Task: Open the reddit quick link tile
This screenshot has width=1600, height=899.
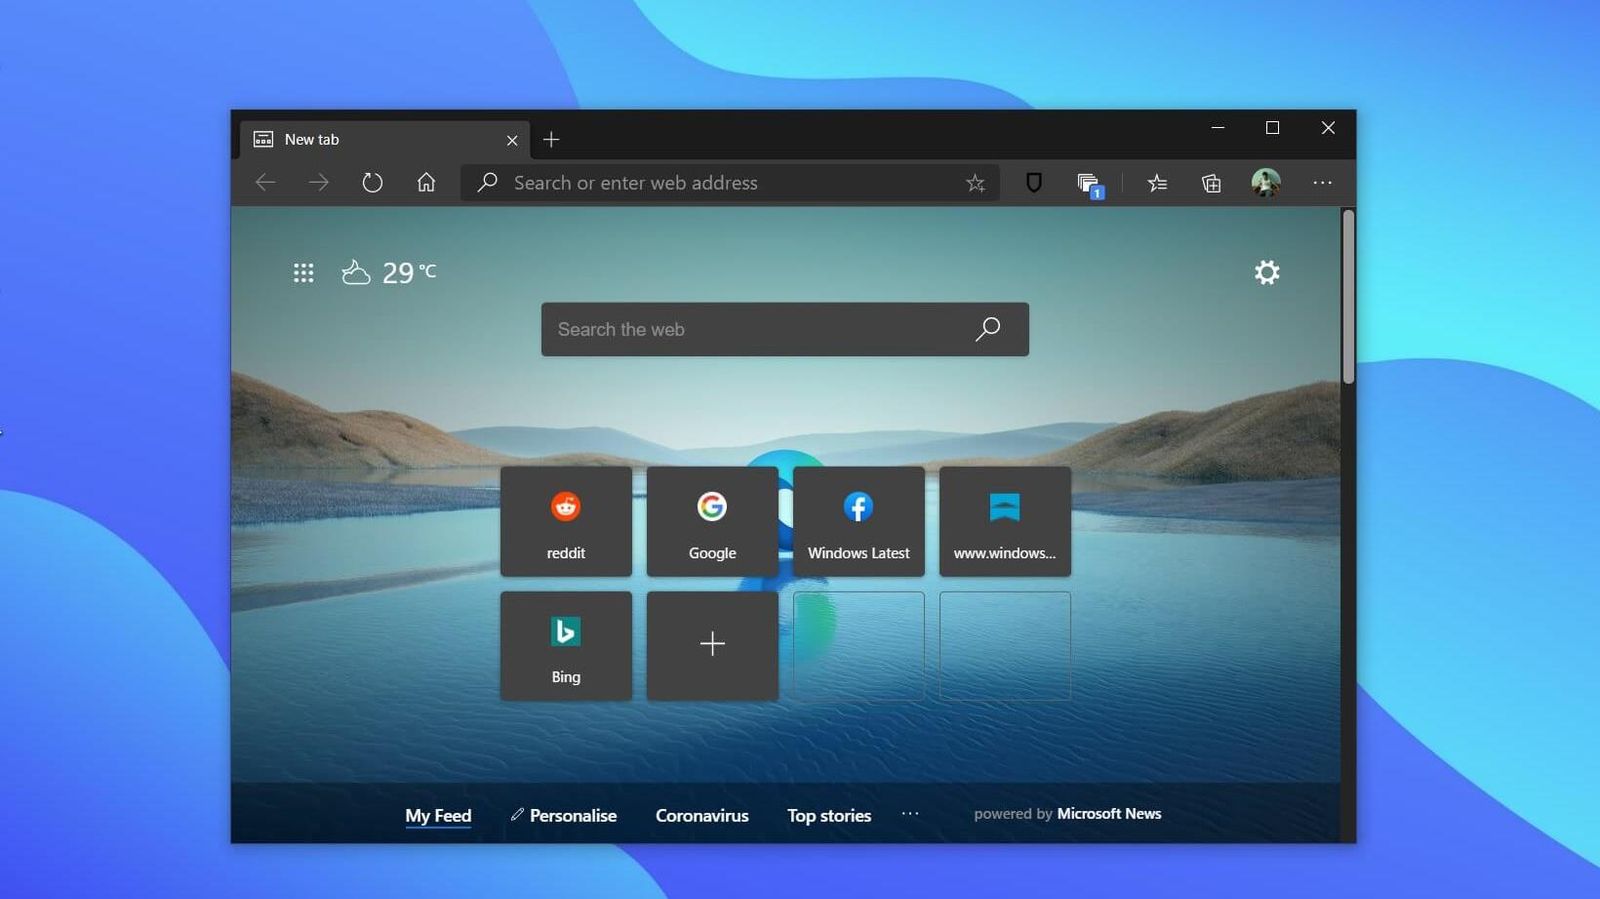Action: (x=566, y=521)
